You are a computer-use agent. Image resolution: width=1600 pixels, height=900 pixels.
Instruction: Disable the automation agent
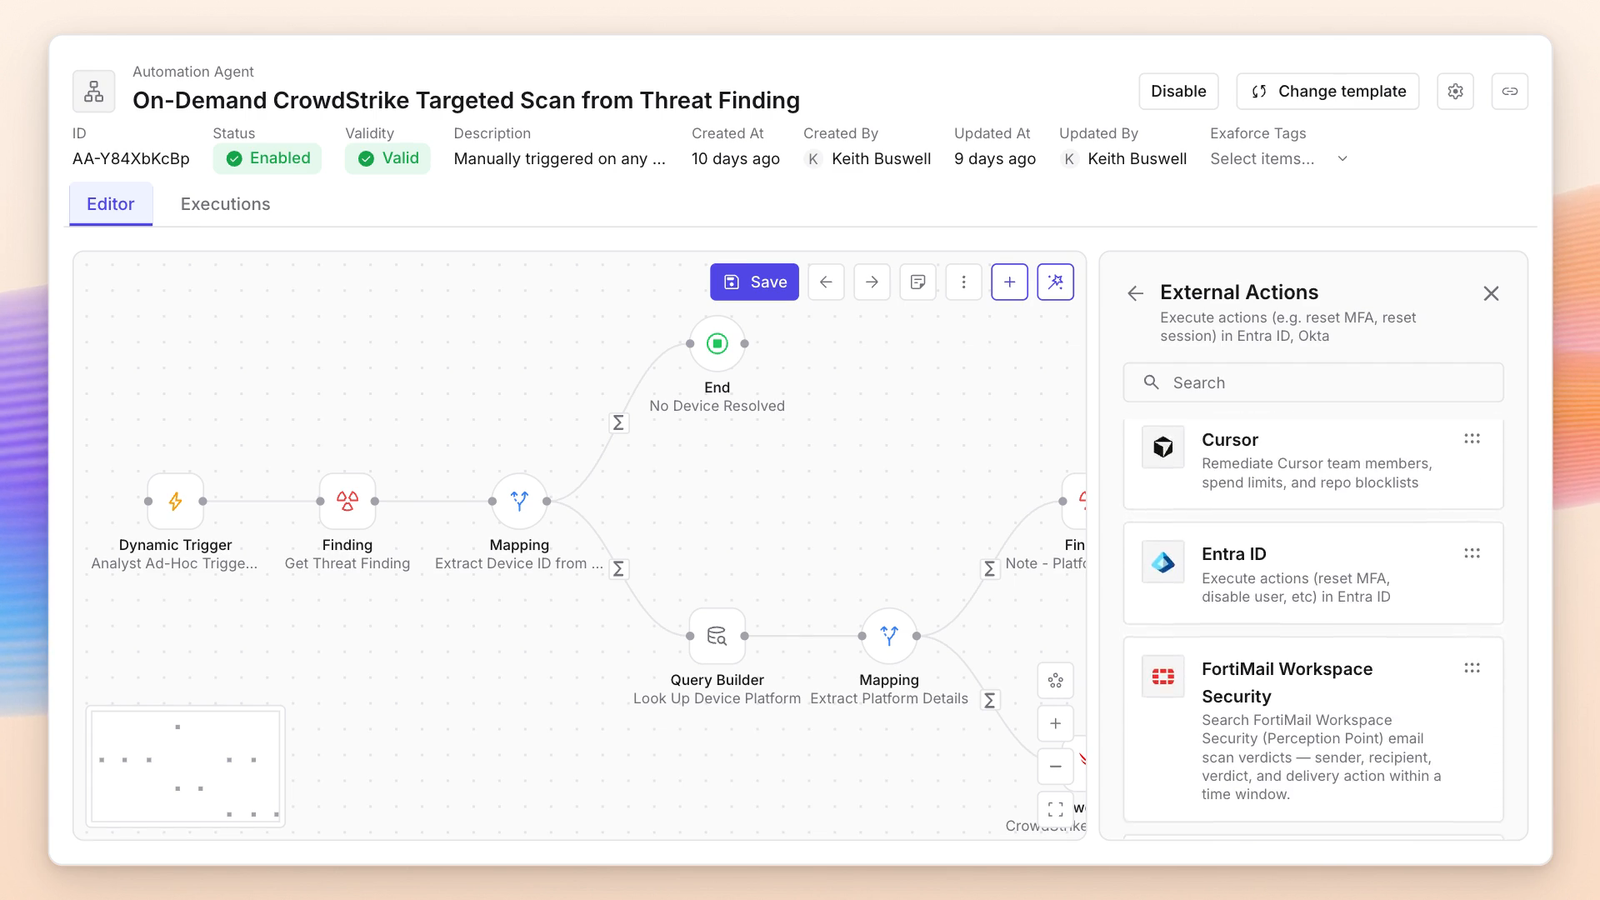coord(1178,91)
